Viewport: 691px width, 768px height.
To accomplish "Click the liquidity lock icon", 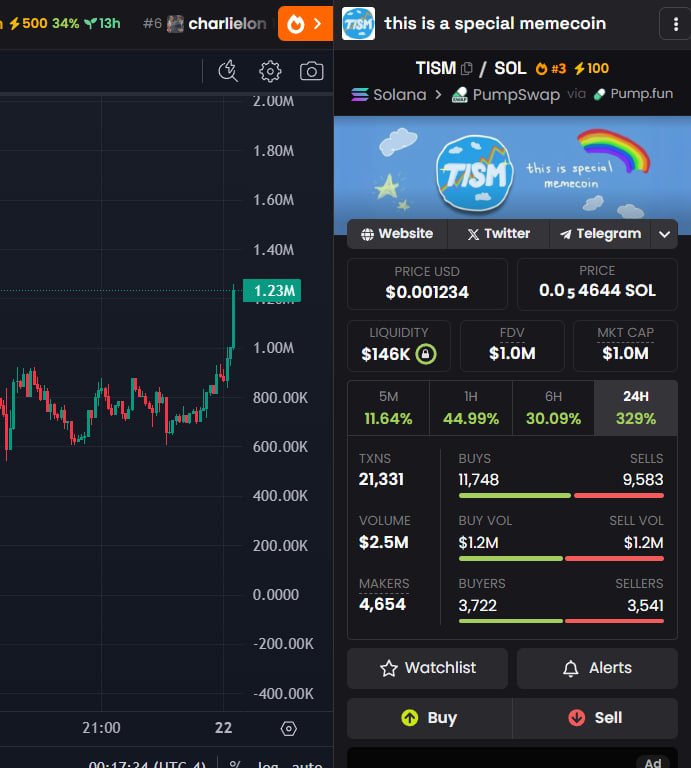I will coord(426,354).
